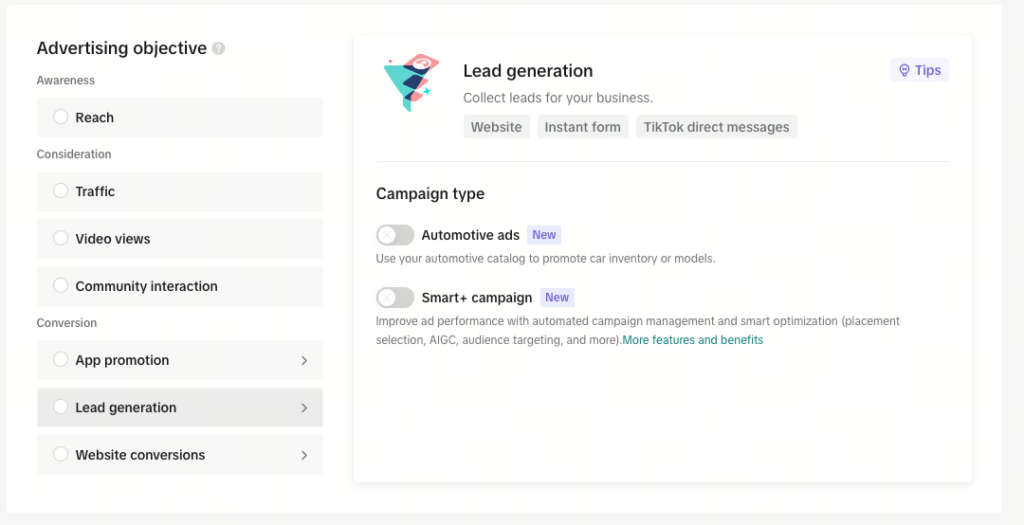
Task: Open the Tips button
Action: (x=920, y=70)
